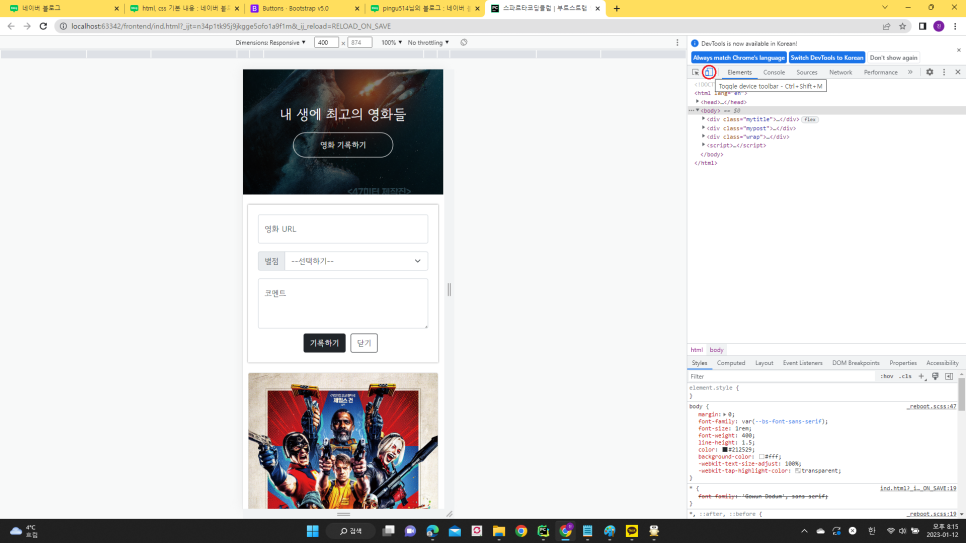This screenshot has width=966, height=543.
Task: Click the dark 기록하기 submit button
Action: click(x=324, y=343)
